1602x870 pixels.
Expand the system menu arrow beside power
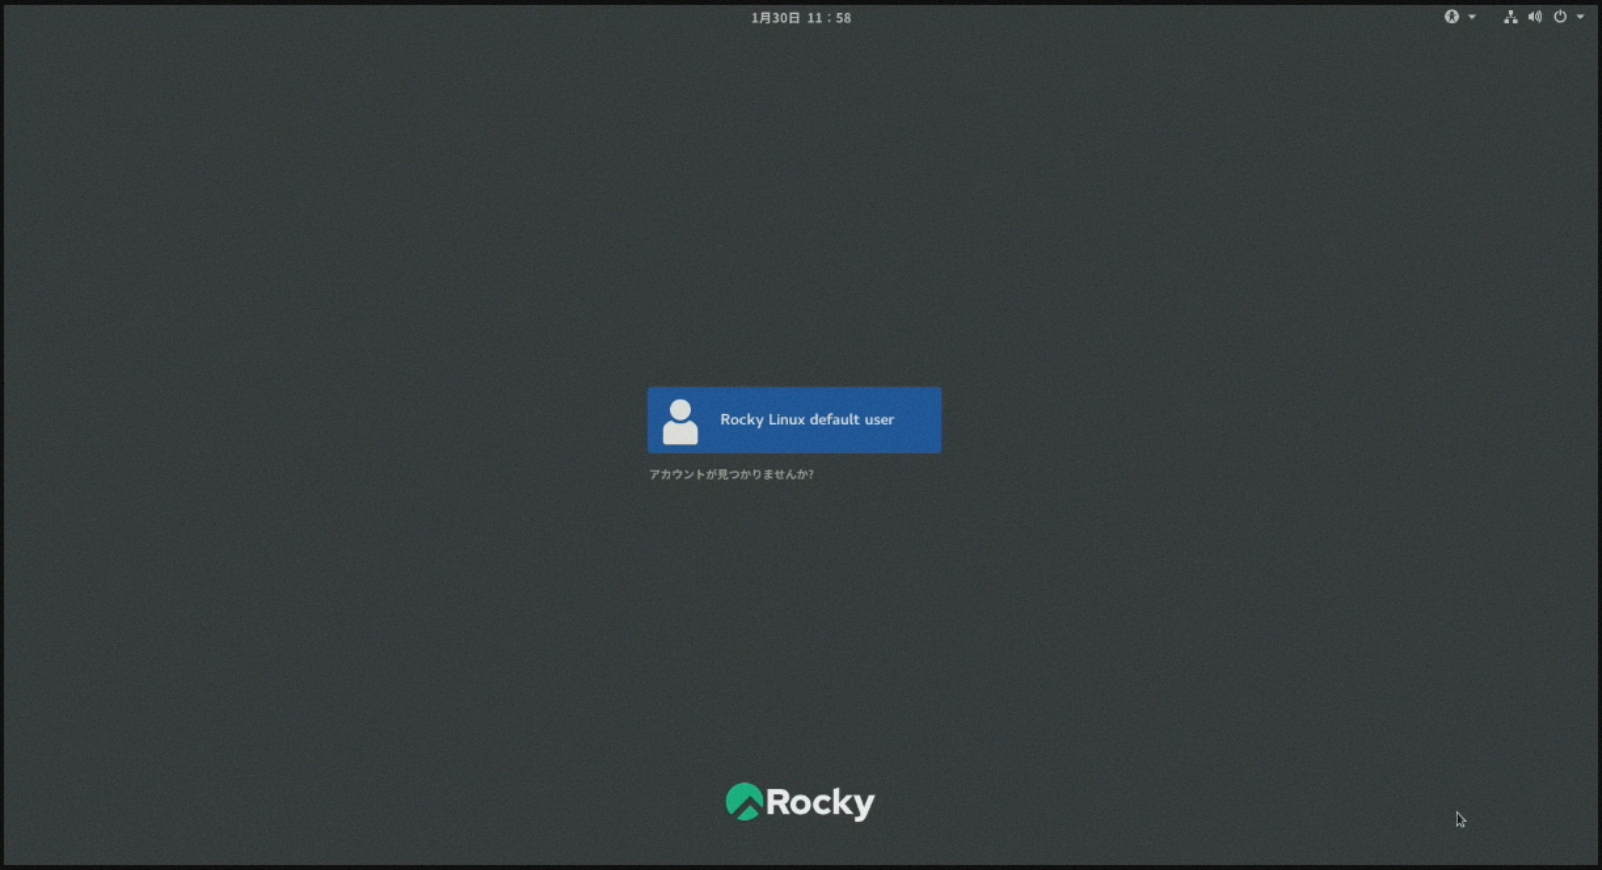pos(1580,17)
